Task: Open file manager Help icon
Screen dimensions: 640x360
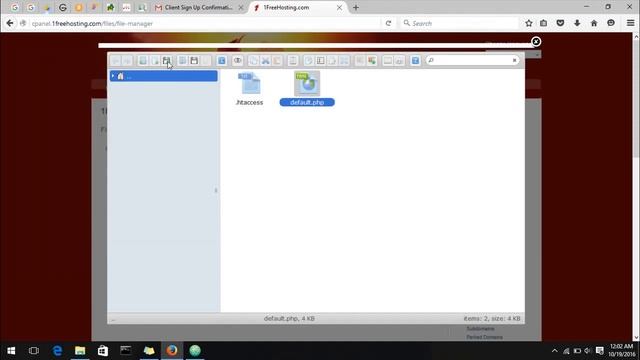Action: coord(415,61)
